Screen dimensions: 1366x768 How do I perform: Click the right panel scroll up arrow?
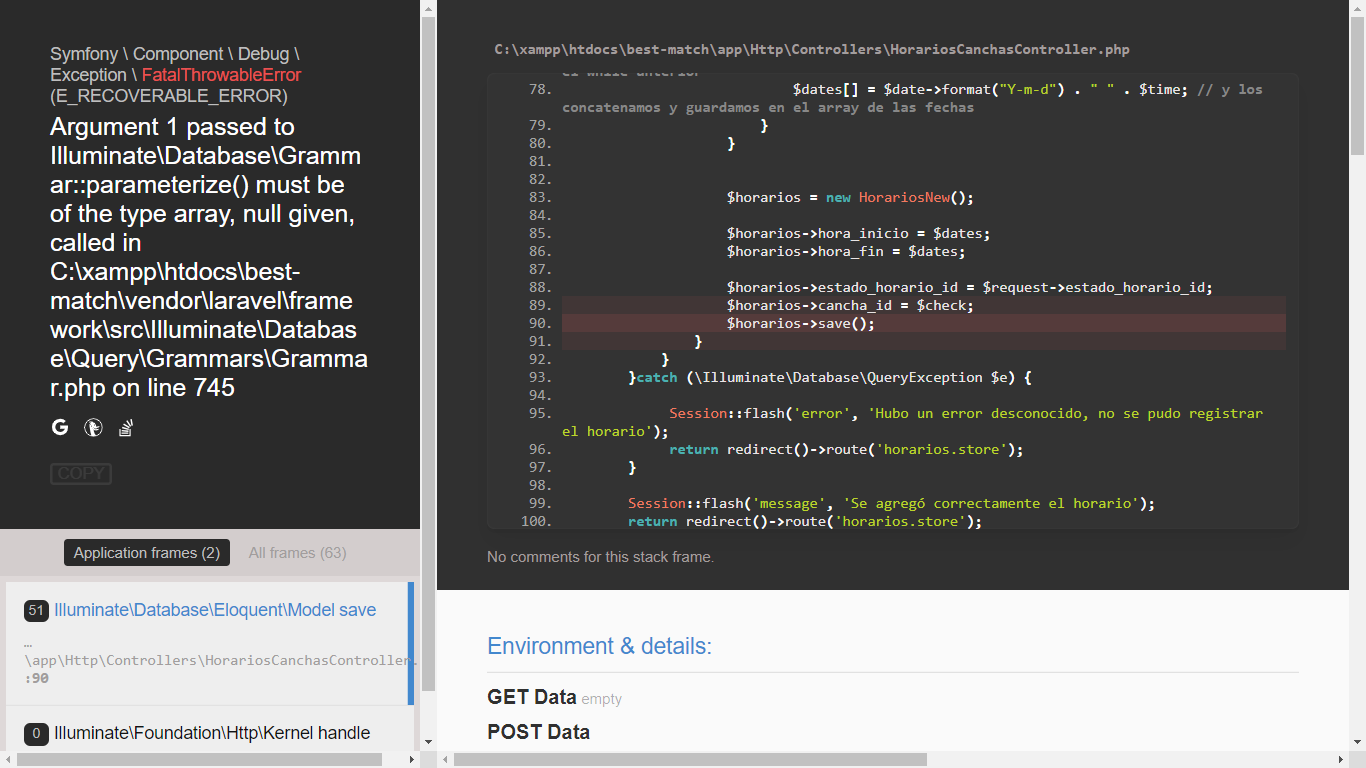1358,8
